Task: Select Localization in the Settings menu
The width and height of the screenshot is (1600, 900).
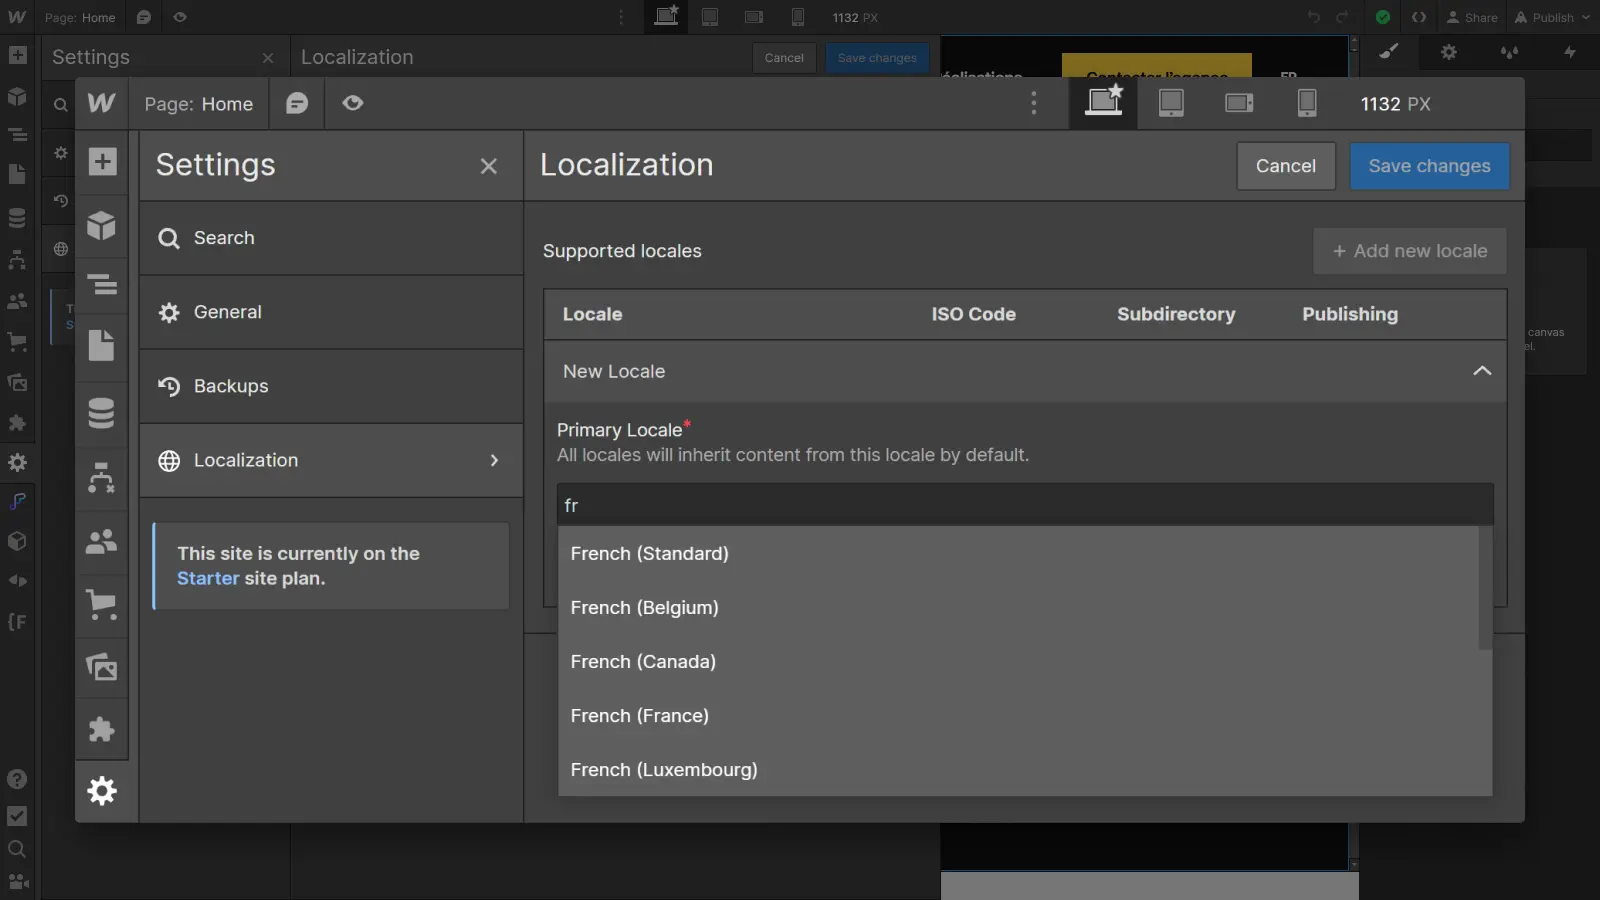Action: click(331, 460)
